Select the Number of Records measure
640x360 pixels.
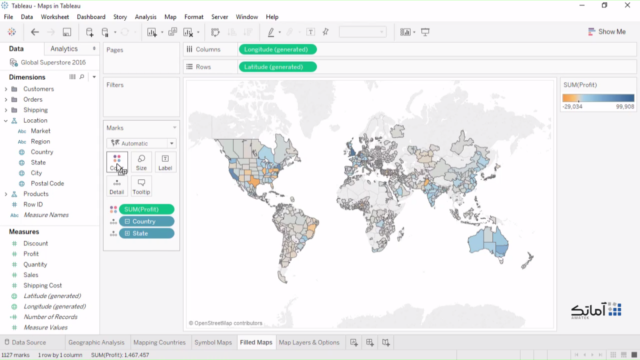pyautogui.click(x=50, y=317)
